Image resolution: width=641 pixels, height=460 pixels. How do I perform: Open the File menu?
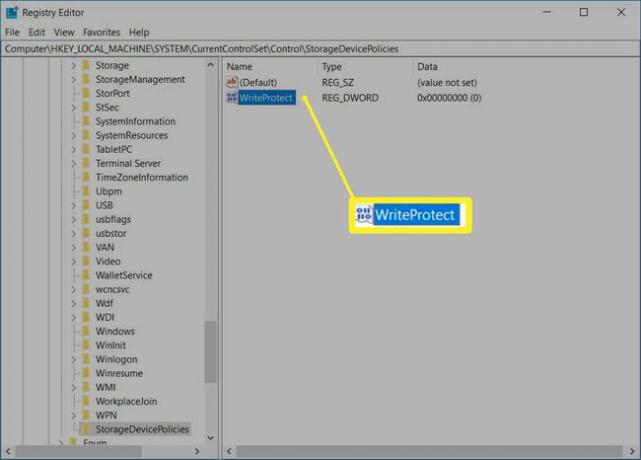[x=12, y=32]
